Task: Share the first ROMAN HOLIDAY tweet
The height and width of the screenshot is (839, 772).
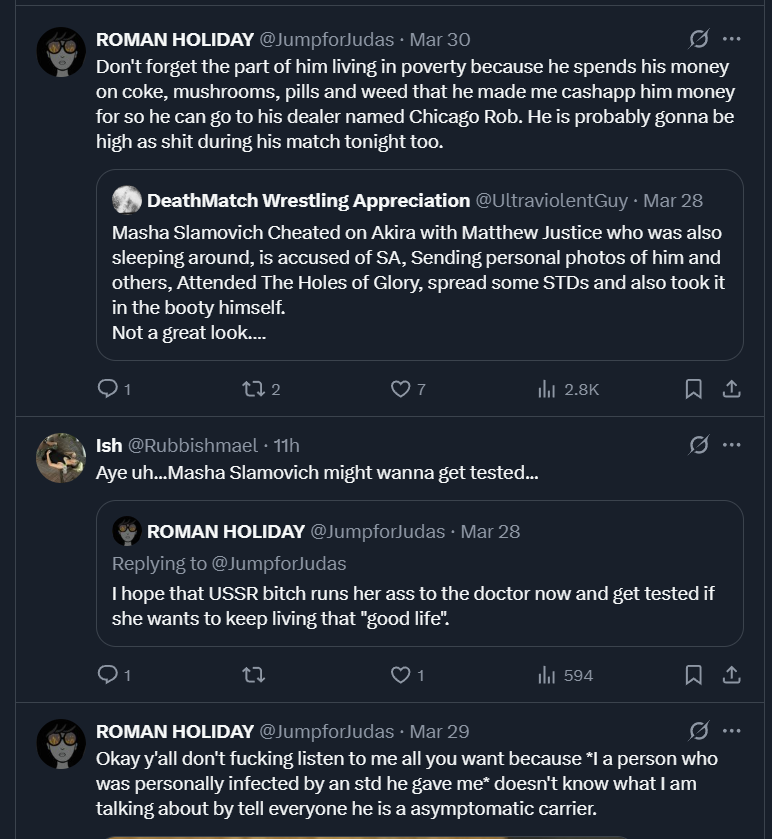Action: click(731, 389)
